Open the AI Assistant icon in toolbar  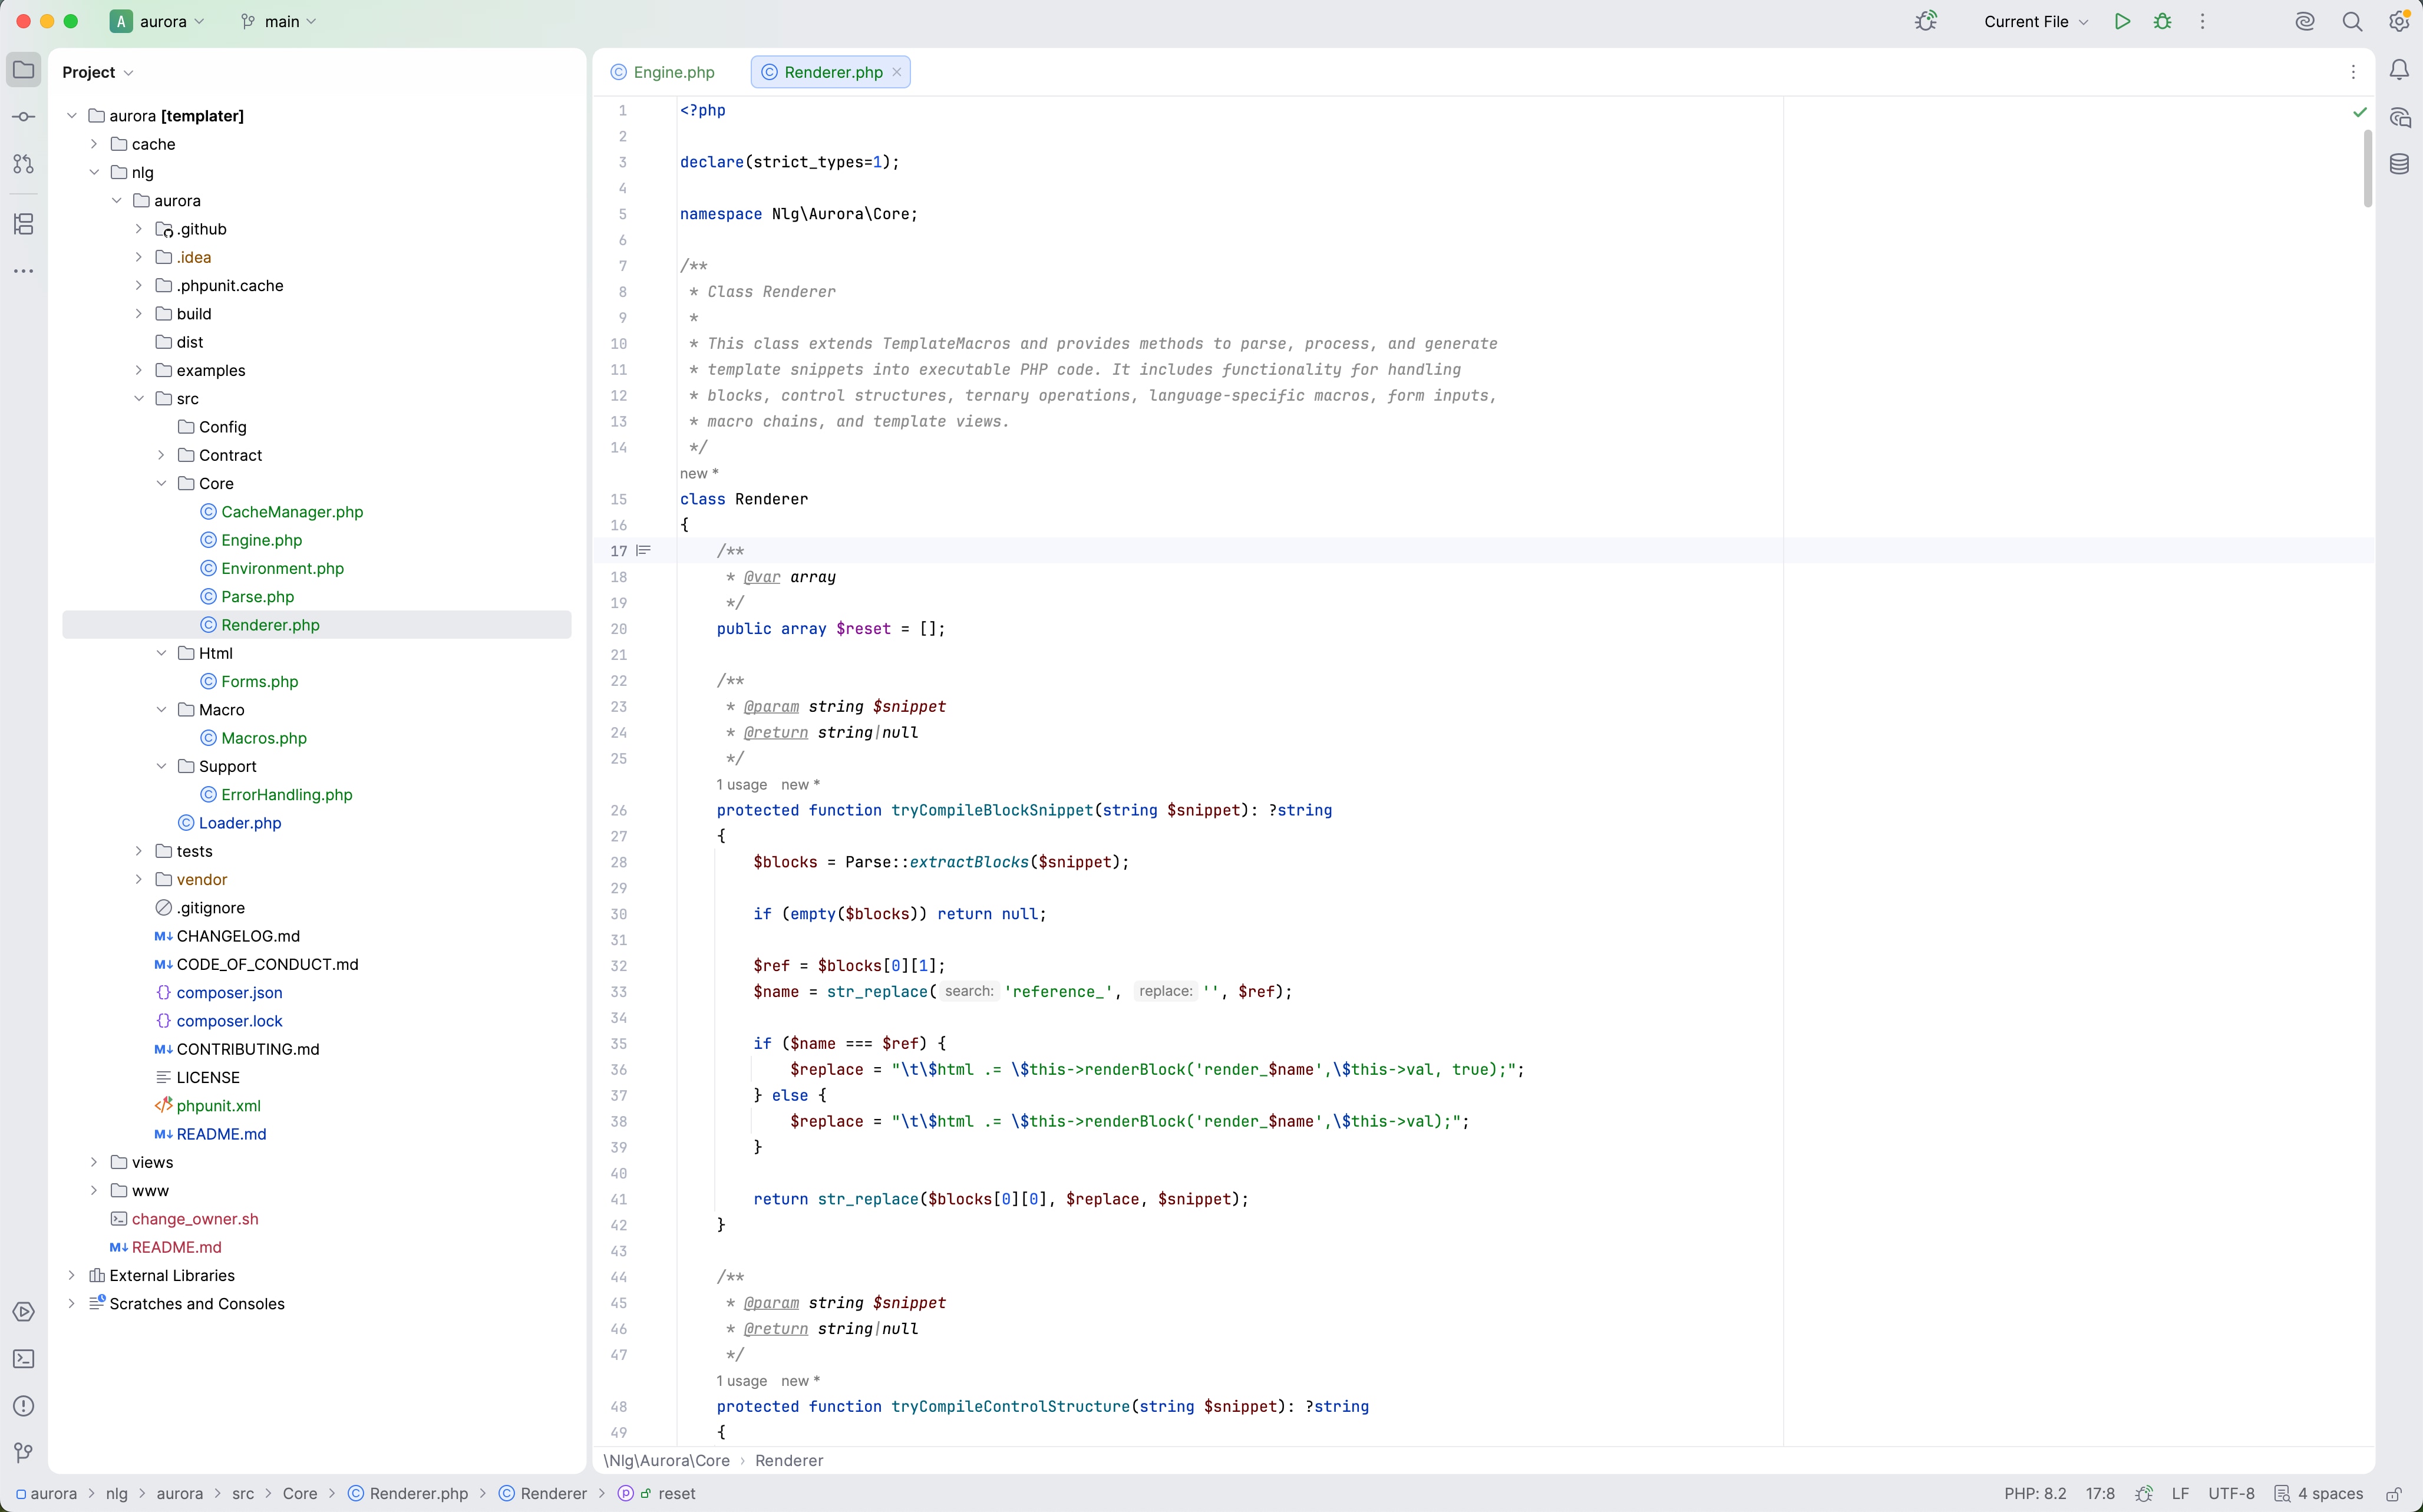(2305, 21)
